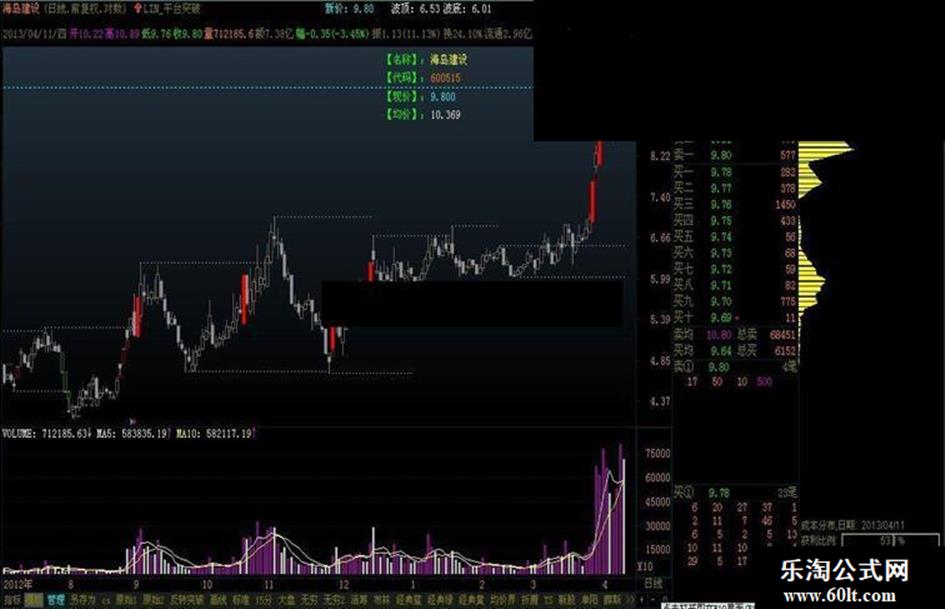Click the 总卖 68451 value

point(782,334)
